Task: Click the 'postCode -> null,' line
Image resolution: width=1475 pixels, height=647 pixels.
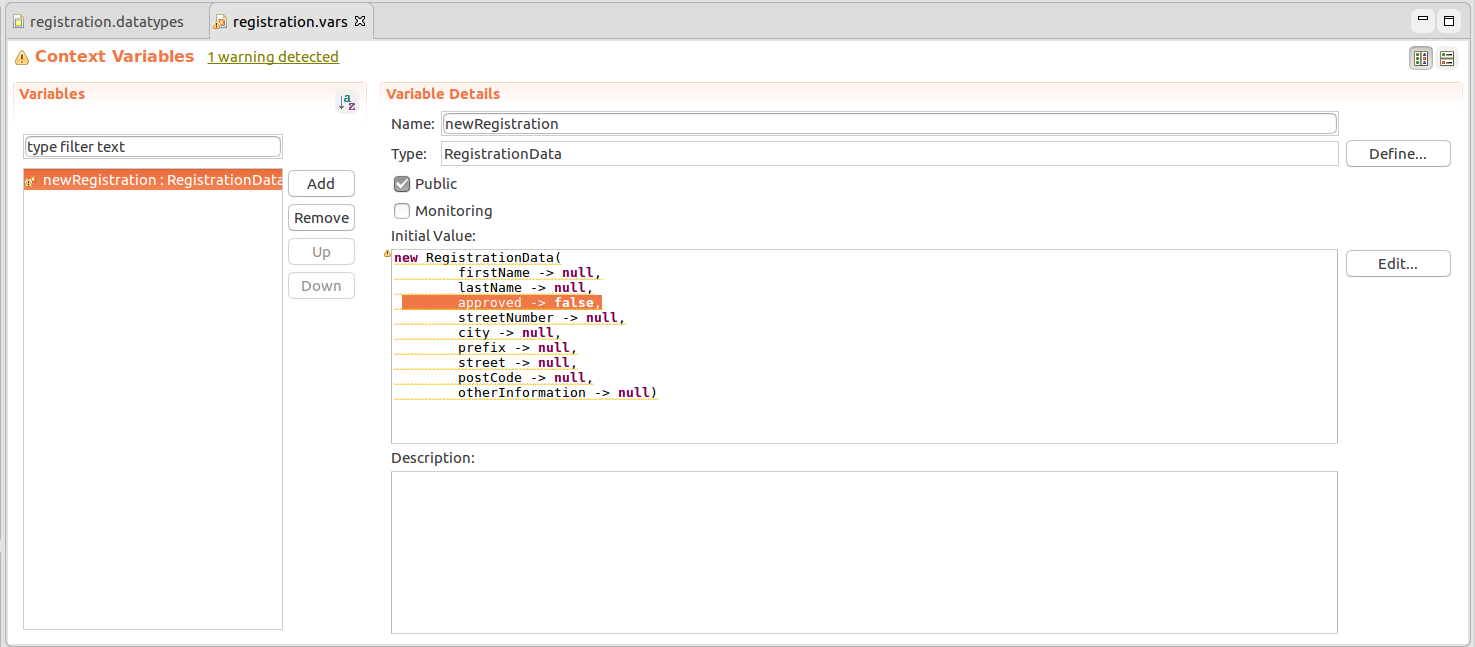Action: (x=526, y=378)
